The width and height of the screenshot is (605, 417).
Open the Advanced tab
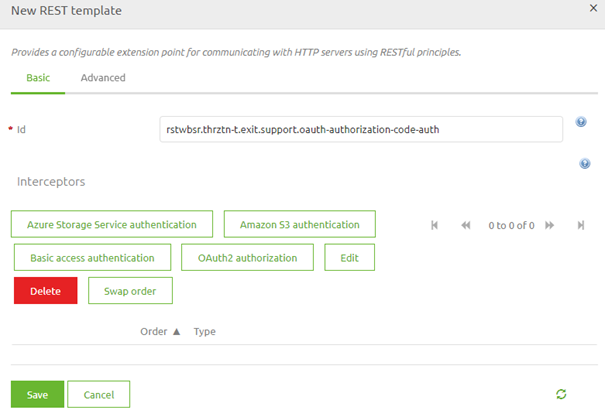tap(103, 78)
